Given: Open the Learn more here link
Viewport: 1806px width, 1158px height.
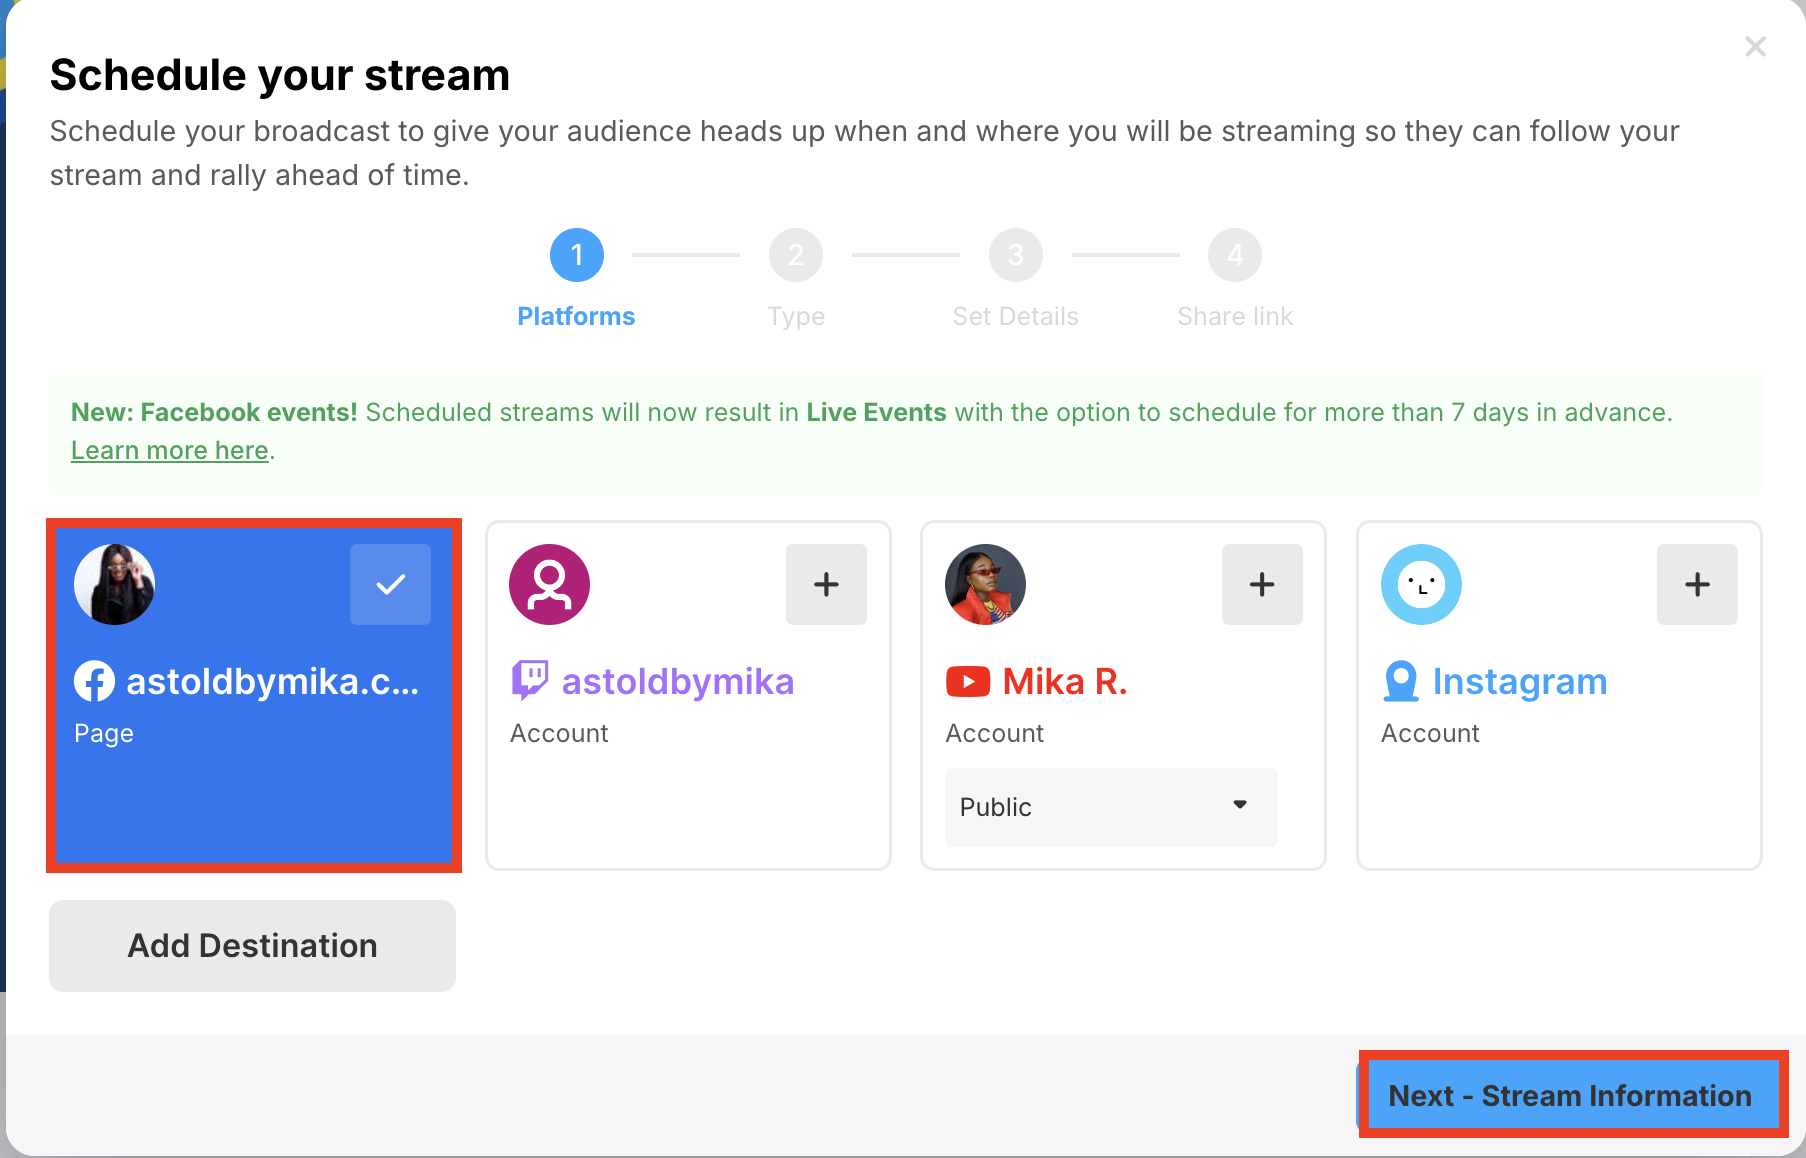Looking at the screenshot, I should (170, 451).
